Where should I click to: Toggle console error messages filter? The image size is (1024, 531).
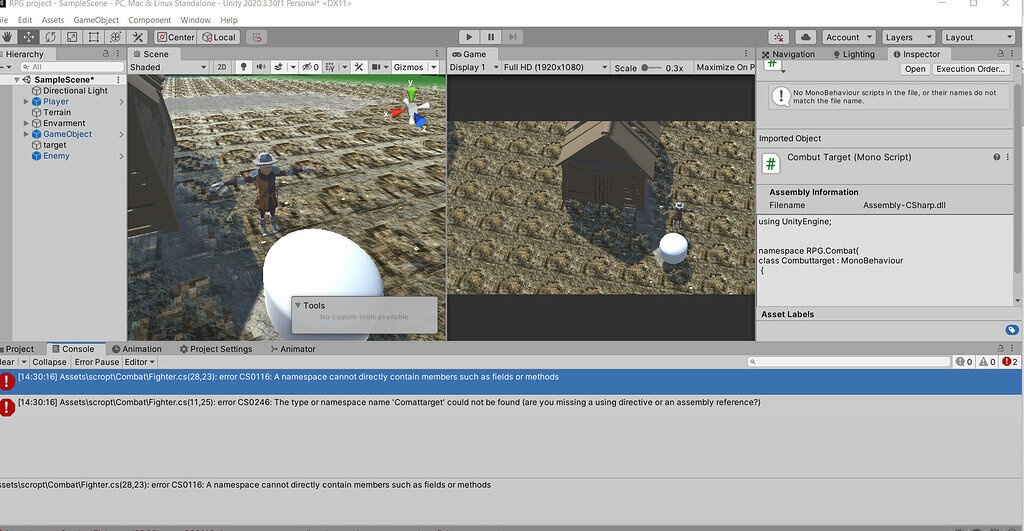(x=1010, y=361)
